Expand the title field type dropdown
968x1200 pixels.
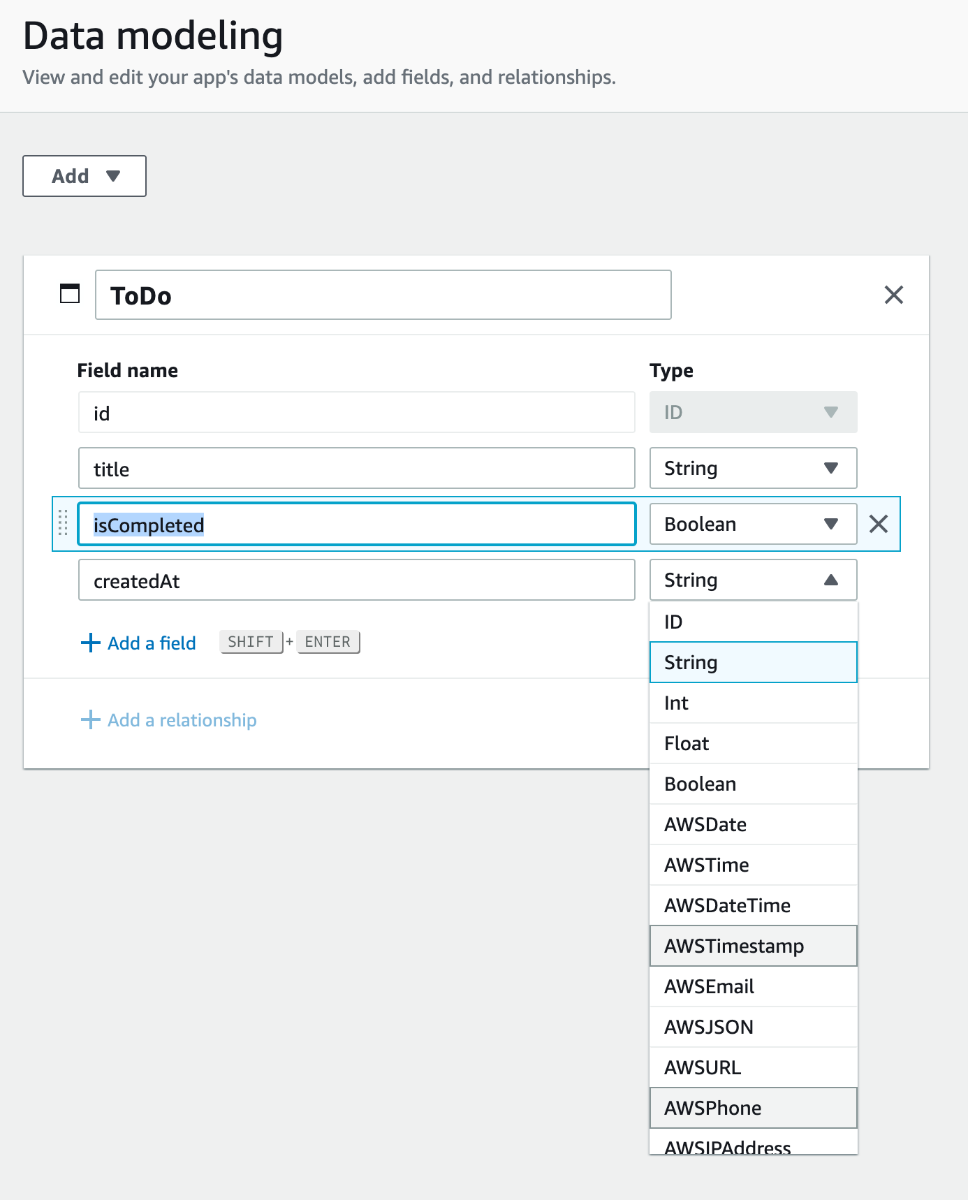pos(753,468)
